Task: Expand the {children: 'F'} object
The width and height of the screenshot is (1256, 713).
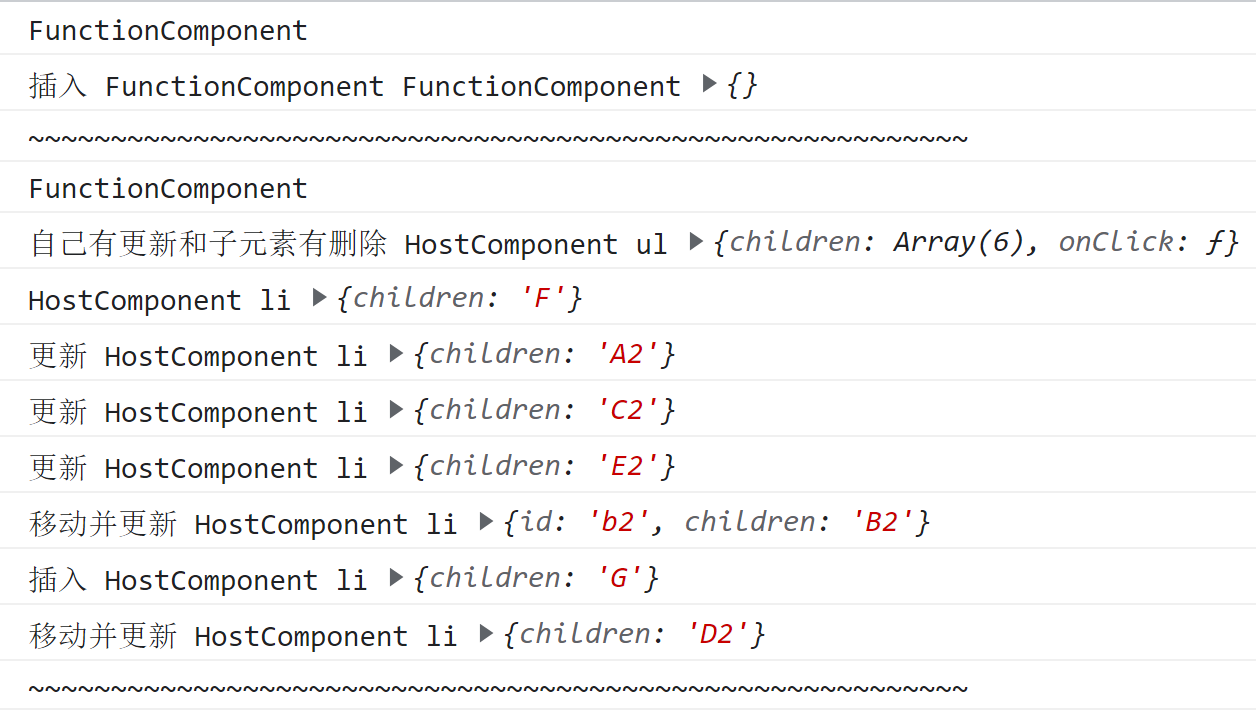Action: tap(320, 297)
